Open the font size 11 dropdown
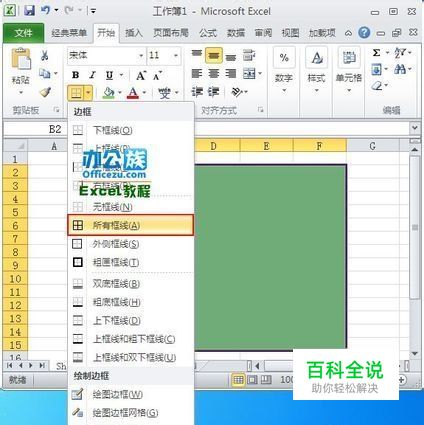424x425 pixels. click(176, 55)
